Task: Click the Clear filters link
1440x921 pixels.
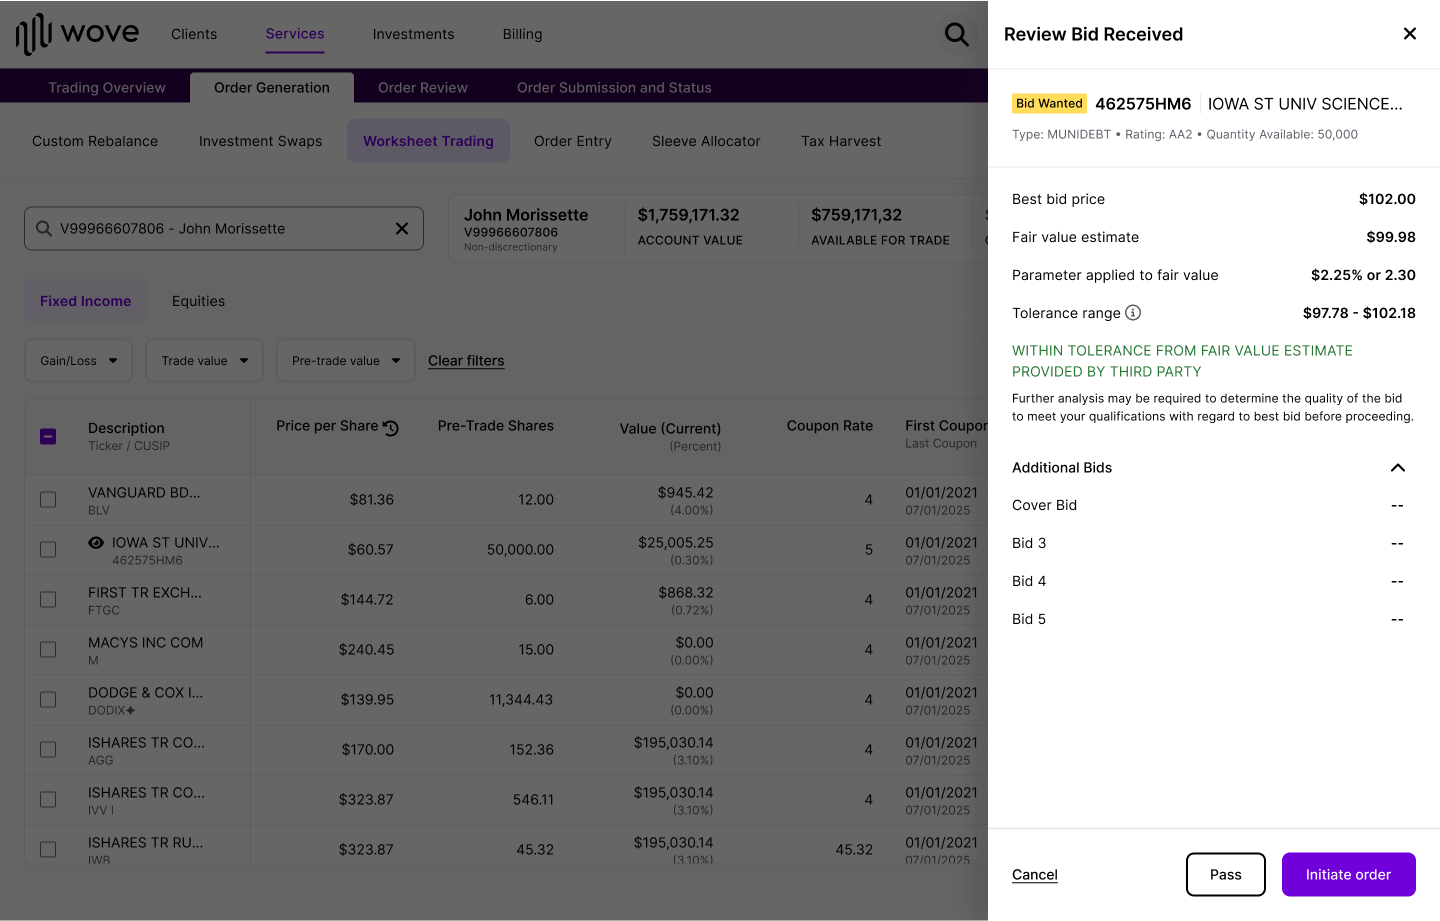Action: click(466, 360)
